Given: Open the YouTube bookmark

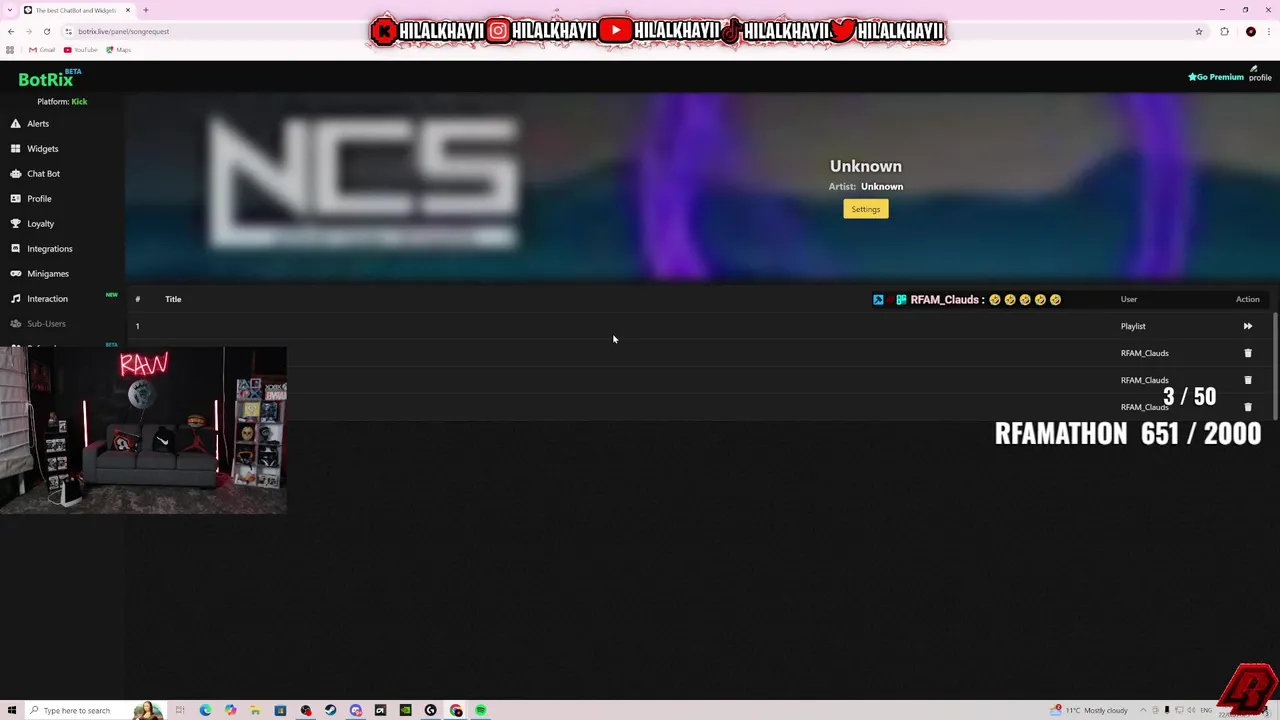Looking at the screenshot, I should coord(80,50).
